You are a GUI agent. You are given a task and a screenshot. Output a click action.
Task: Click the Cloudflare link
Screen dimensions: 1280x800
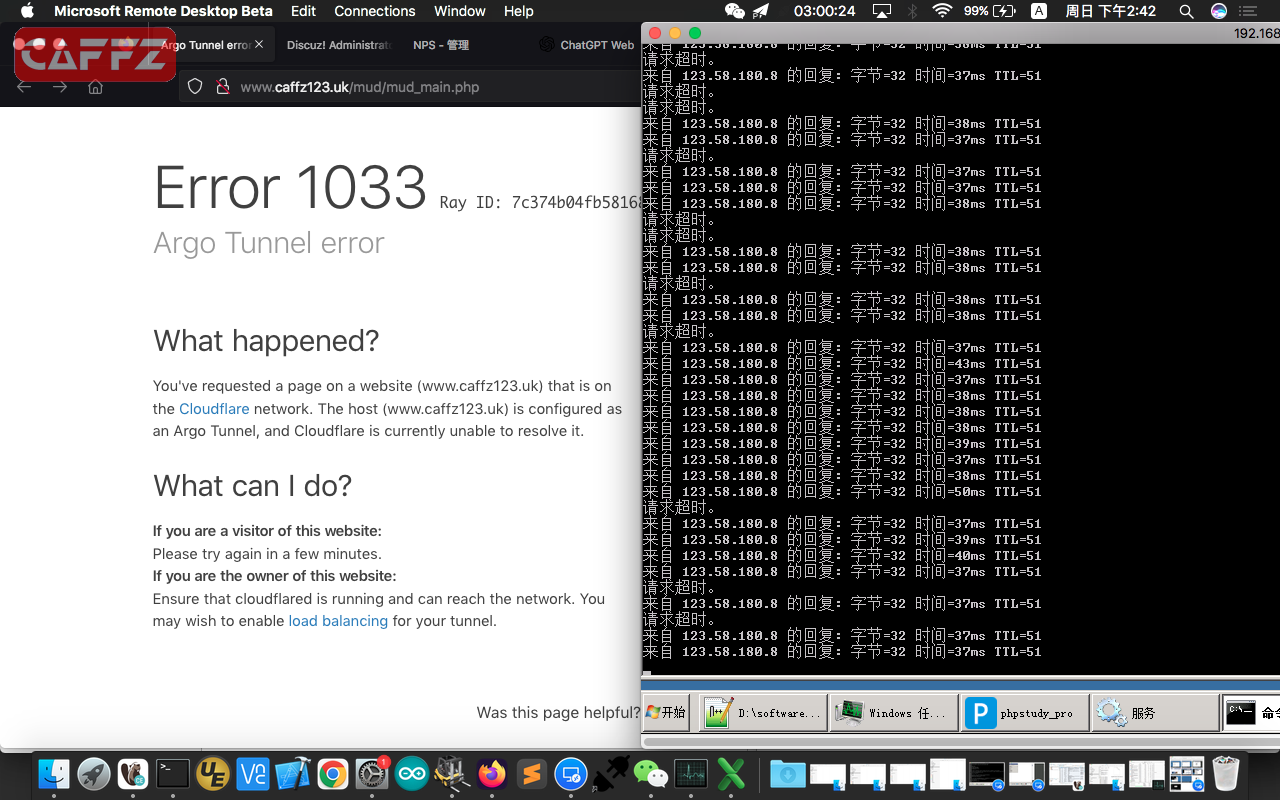[x=214, y=409]
